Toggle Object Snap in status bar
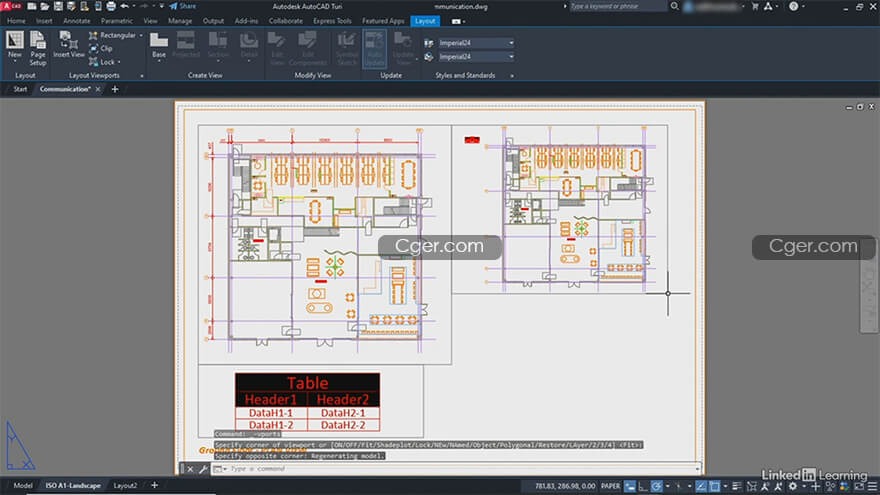 (714, 486)
